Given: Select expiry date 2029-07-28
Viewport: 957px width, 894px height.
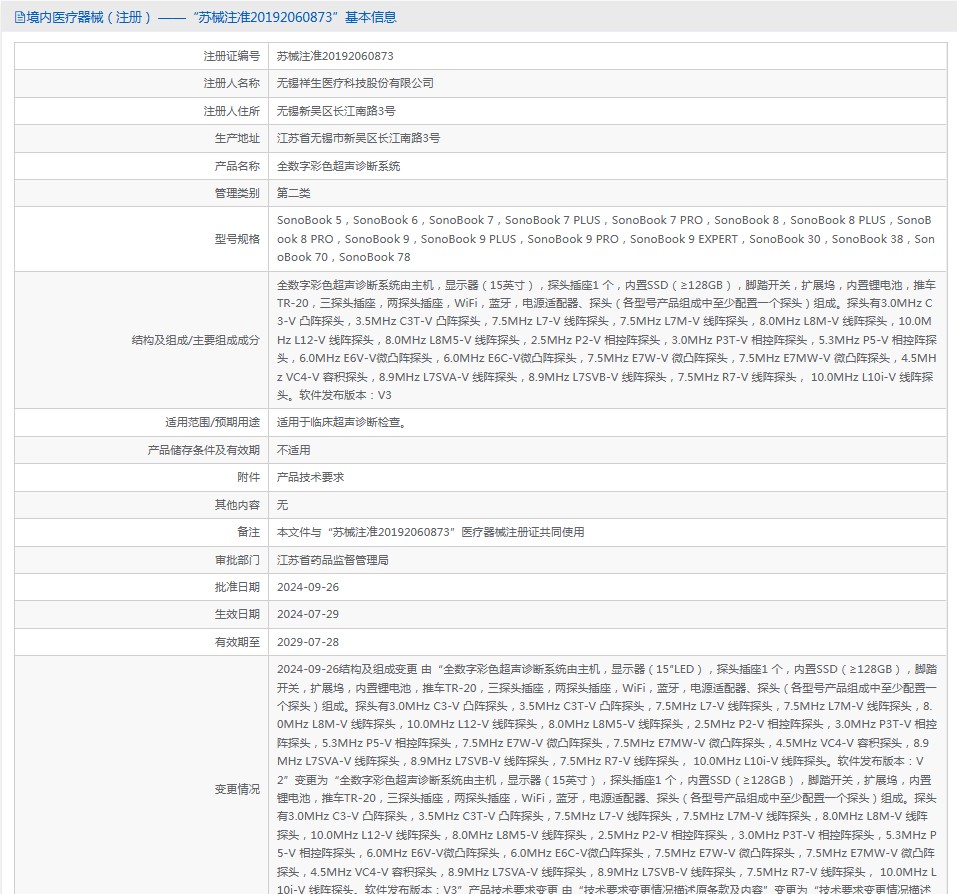Looking at the screenshot, I should coord(308,642).
